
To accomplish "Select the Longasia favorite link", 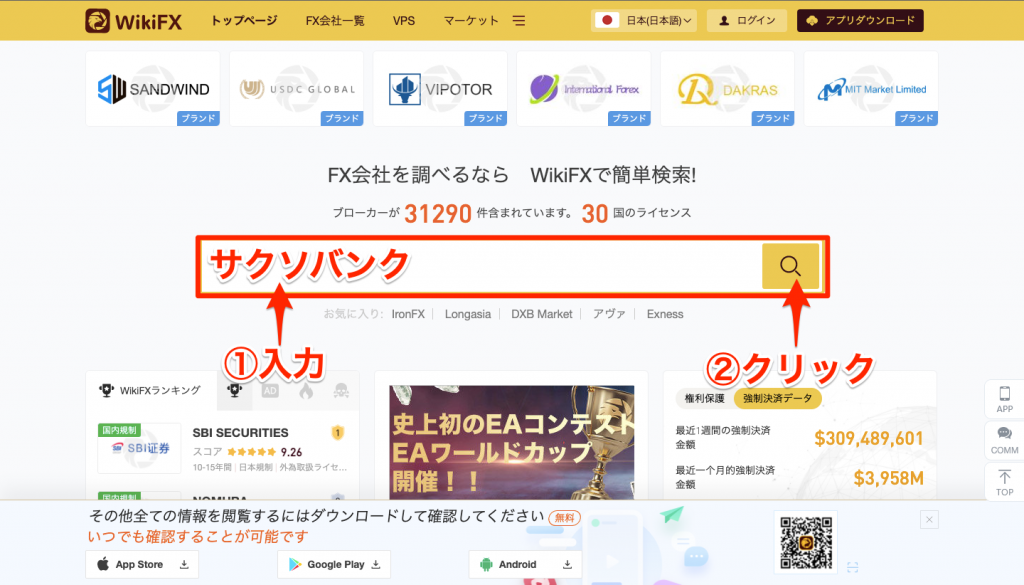I will 468,314.
